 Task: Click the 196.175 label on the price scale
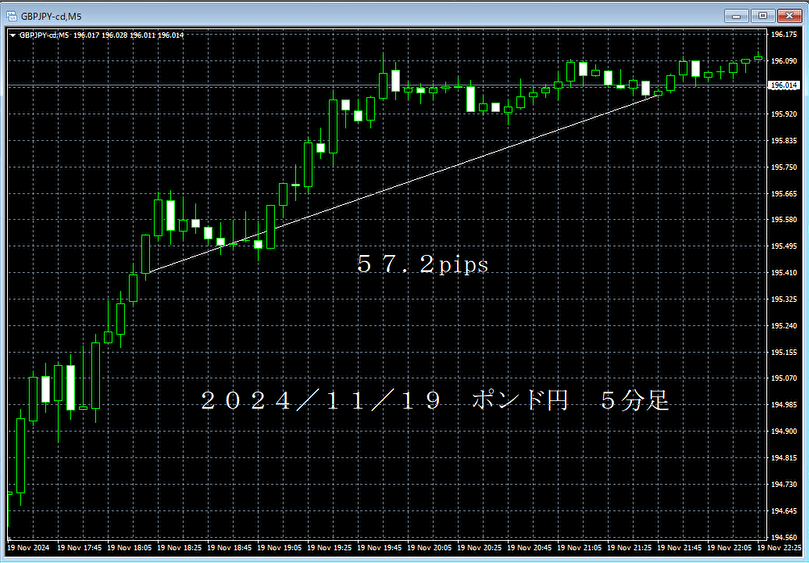(783, 34)
